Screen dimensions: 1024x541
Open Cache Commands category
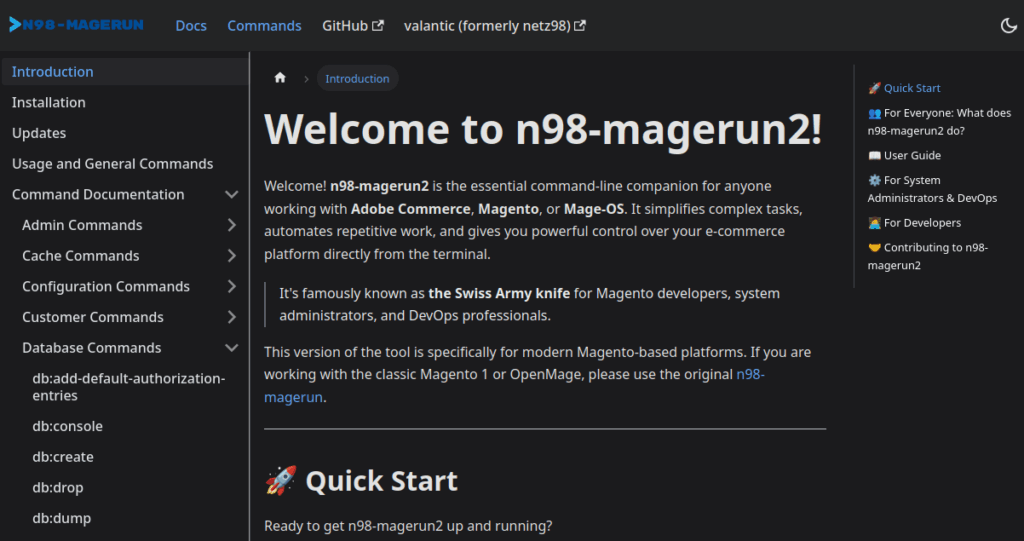tap(81, 256)
